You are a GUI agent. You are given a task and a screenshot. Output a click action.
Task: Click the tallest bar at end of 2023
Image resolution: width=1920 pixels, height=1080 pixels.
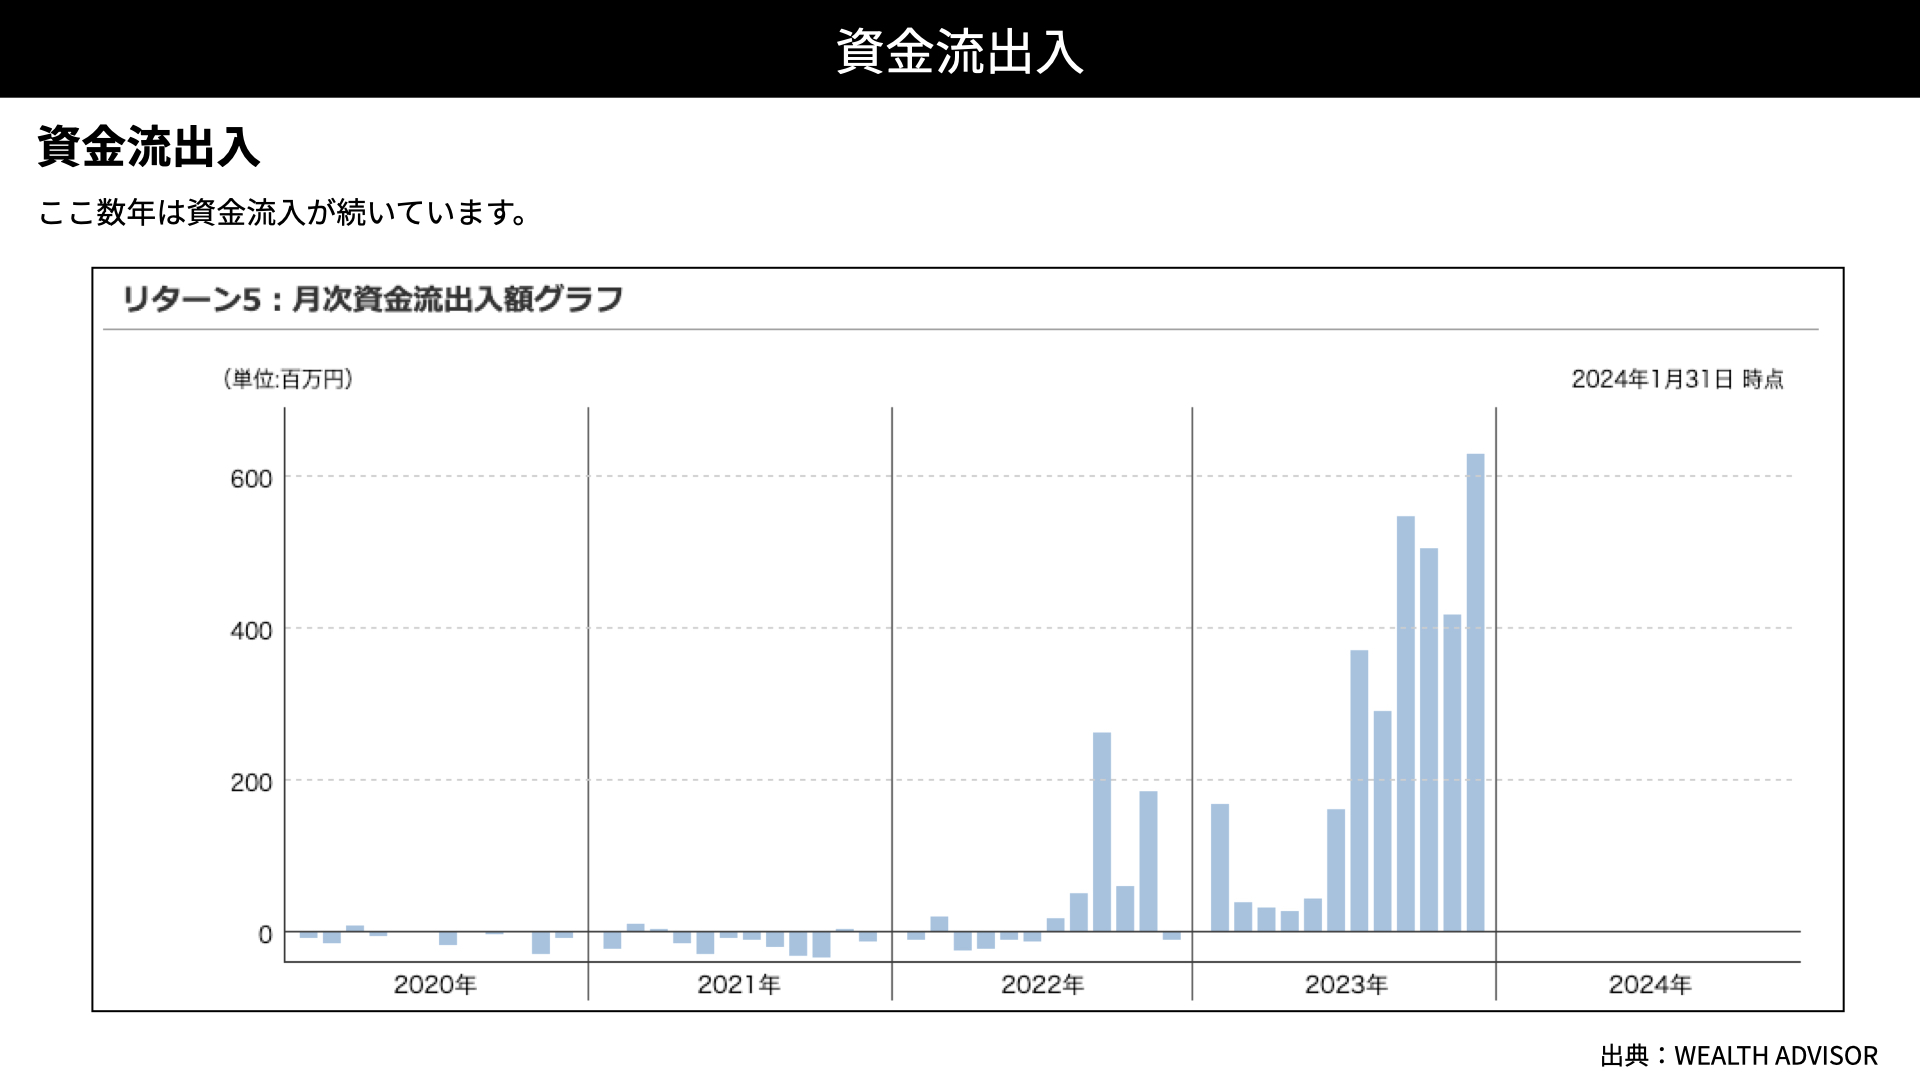[x=1475, y=692]
